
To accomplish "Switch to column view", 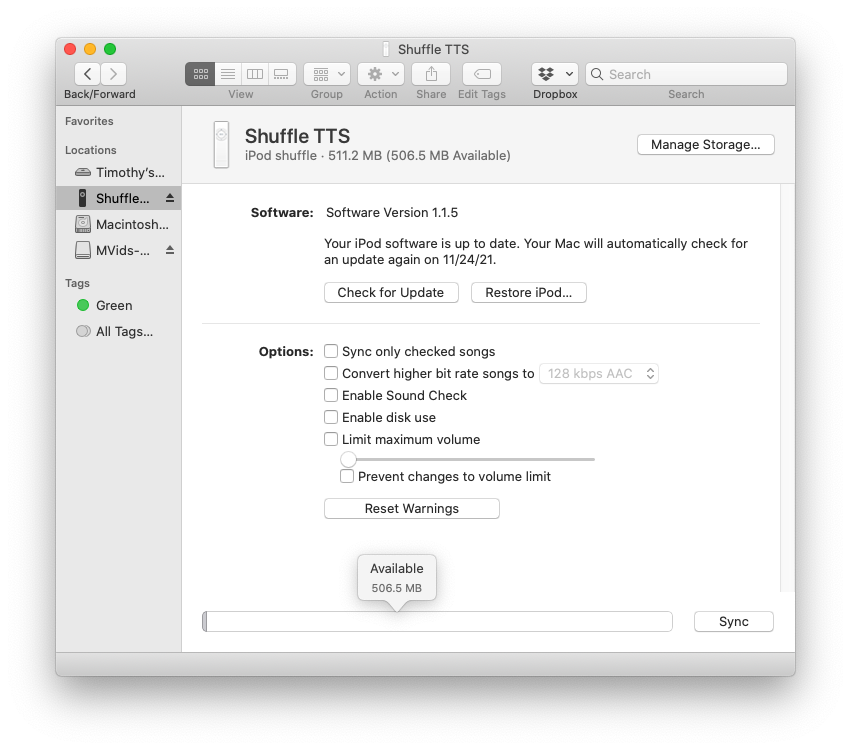I will (x=255, y=74).
